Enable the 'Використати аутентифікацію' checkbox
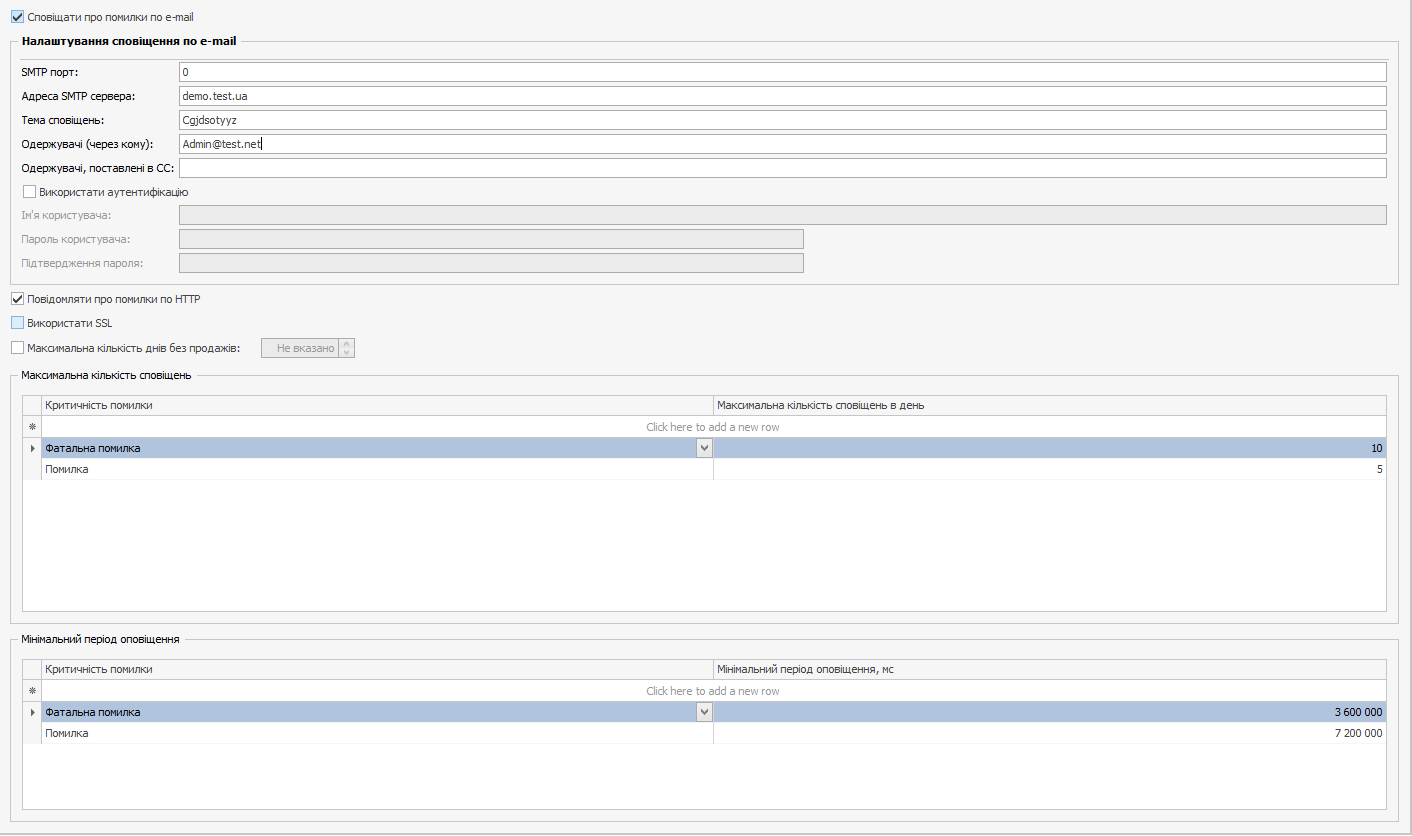Screen dimensions: 1412x836 [29, 192]
